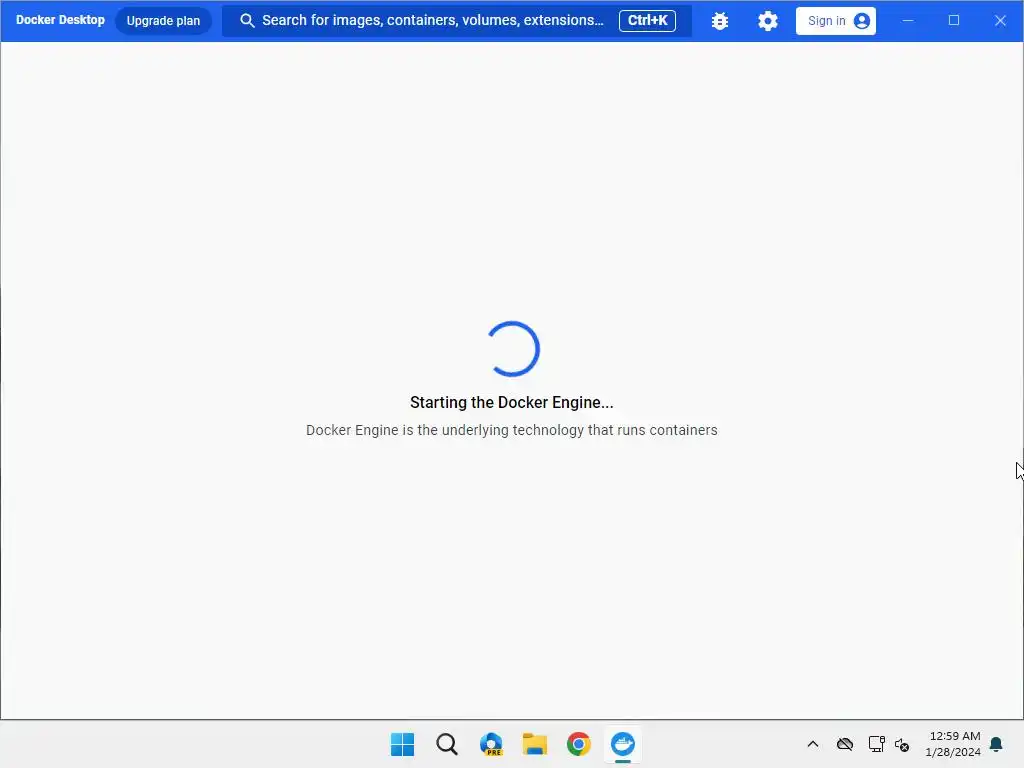Click the Sign in button
1024x768 pixels.
coord(836,21)
